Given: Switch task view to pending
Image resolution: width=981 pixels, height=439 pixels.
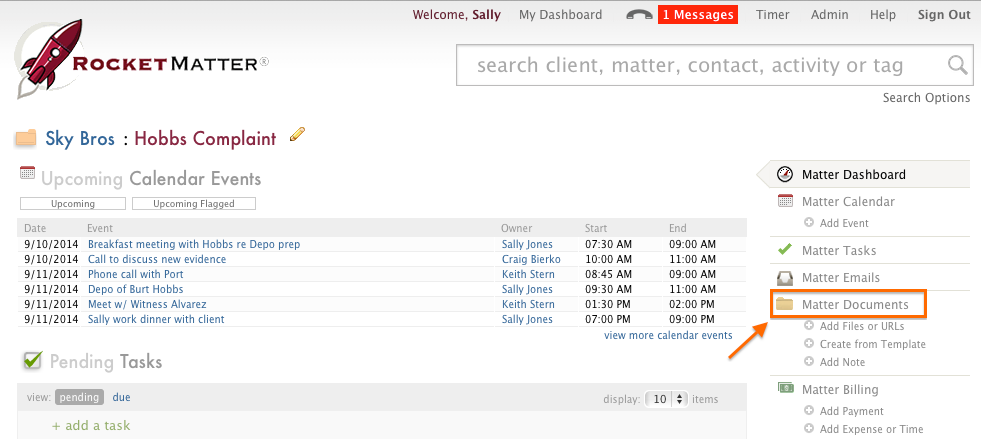Looking at the screenshot, I should click(79, 398).
